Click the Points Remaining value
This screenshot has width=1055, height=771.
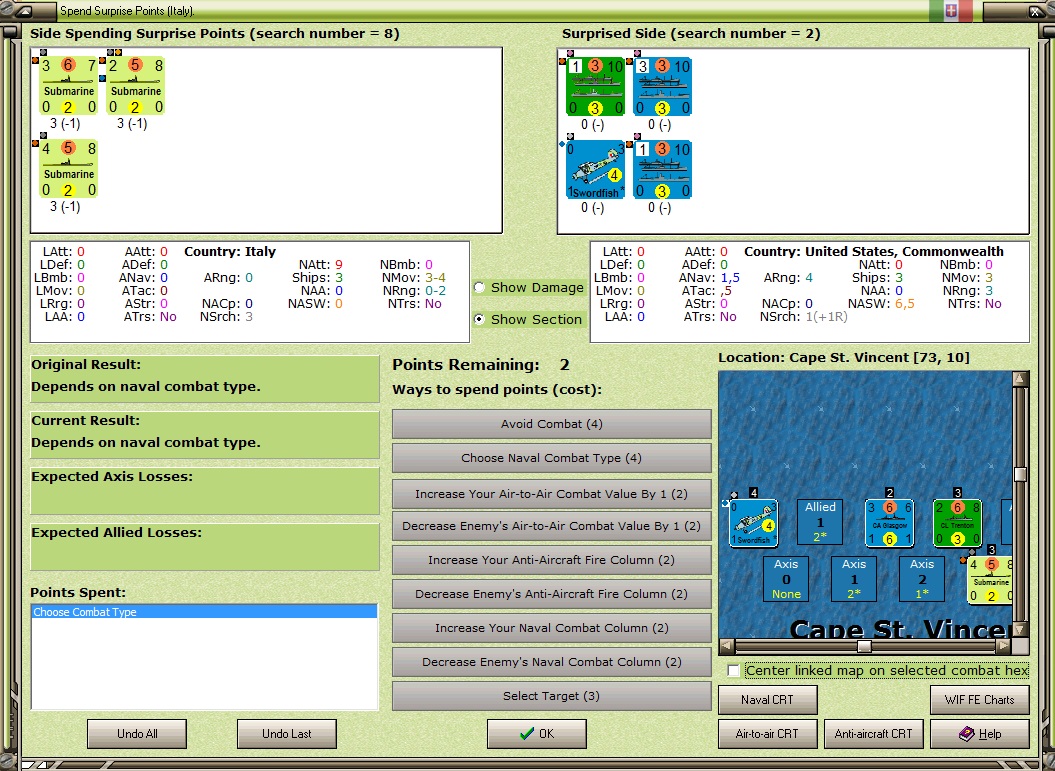click(x=565, y=365)
